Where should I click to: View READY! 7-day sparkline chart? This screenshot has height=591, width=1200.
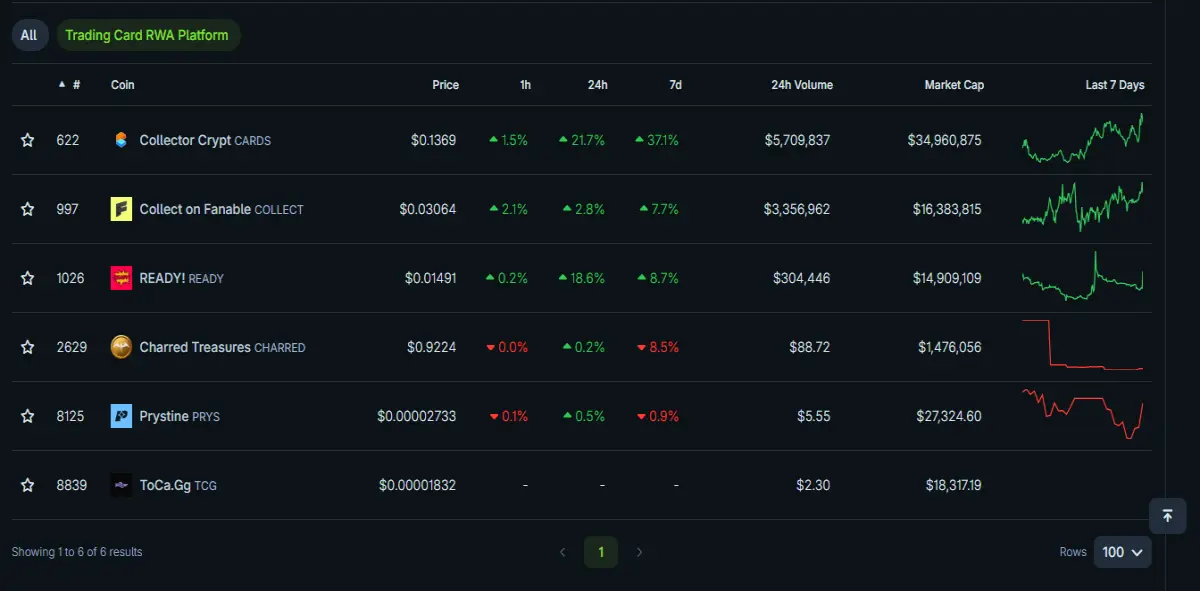point(1083,276)
